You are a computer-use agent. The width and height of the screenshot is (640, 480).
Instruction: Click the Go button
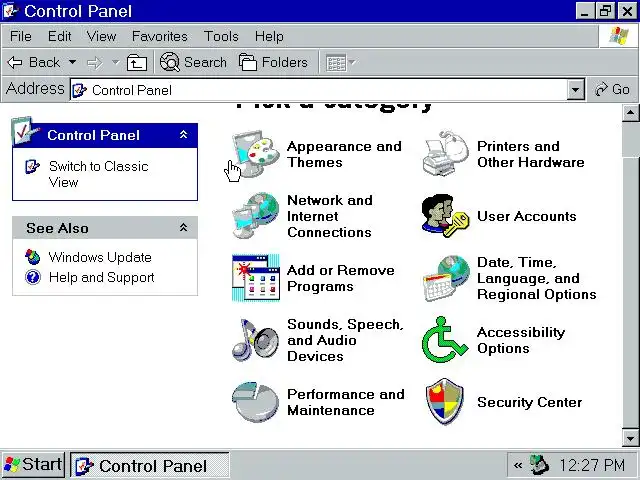pos(612,89)
